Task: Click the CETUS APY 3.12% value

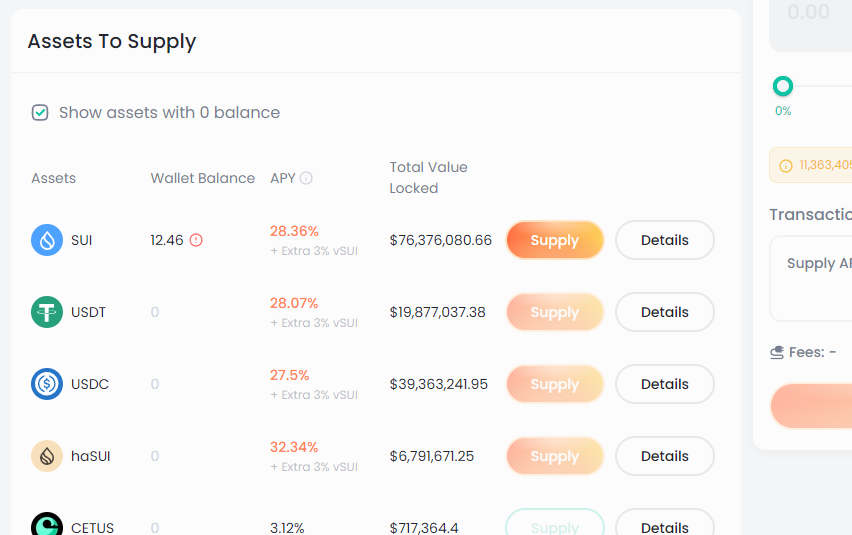Action: click(287, 527)
